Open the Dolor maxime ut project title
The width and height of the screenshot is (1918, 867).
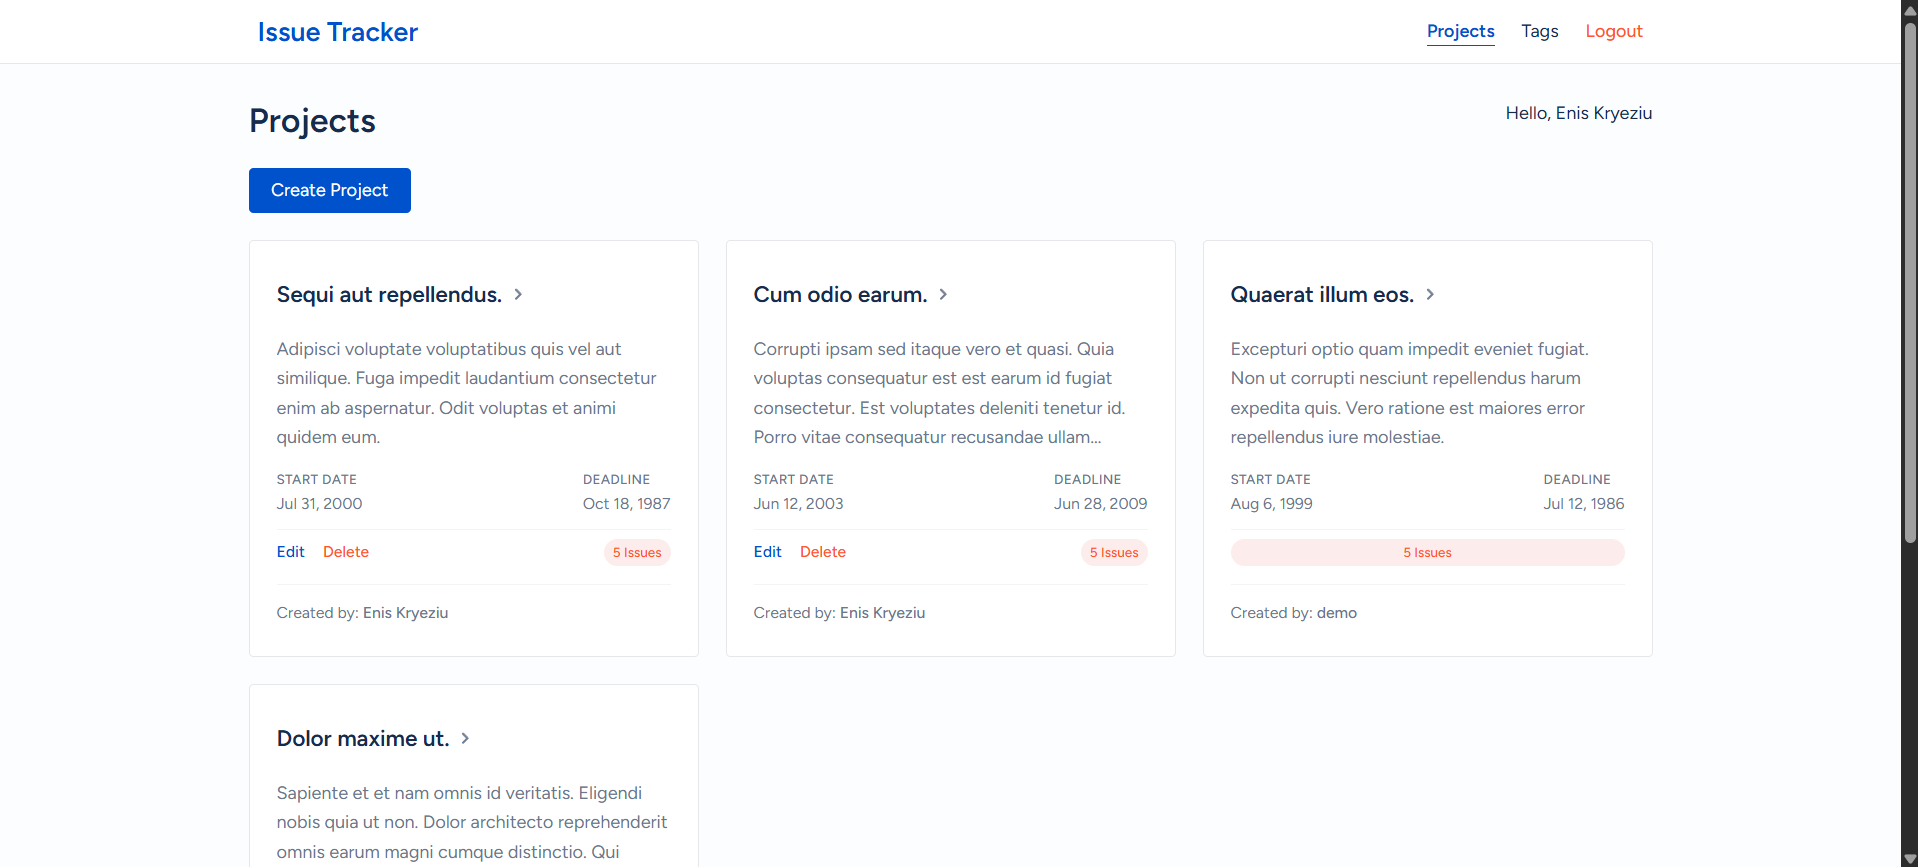(362, 738)
